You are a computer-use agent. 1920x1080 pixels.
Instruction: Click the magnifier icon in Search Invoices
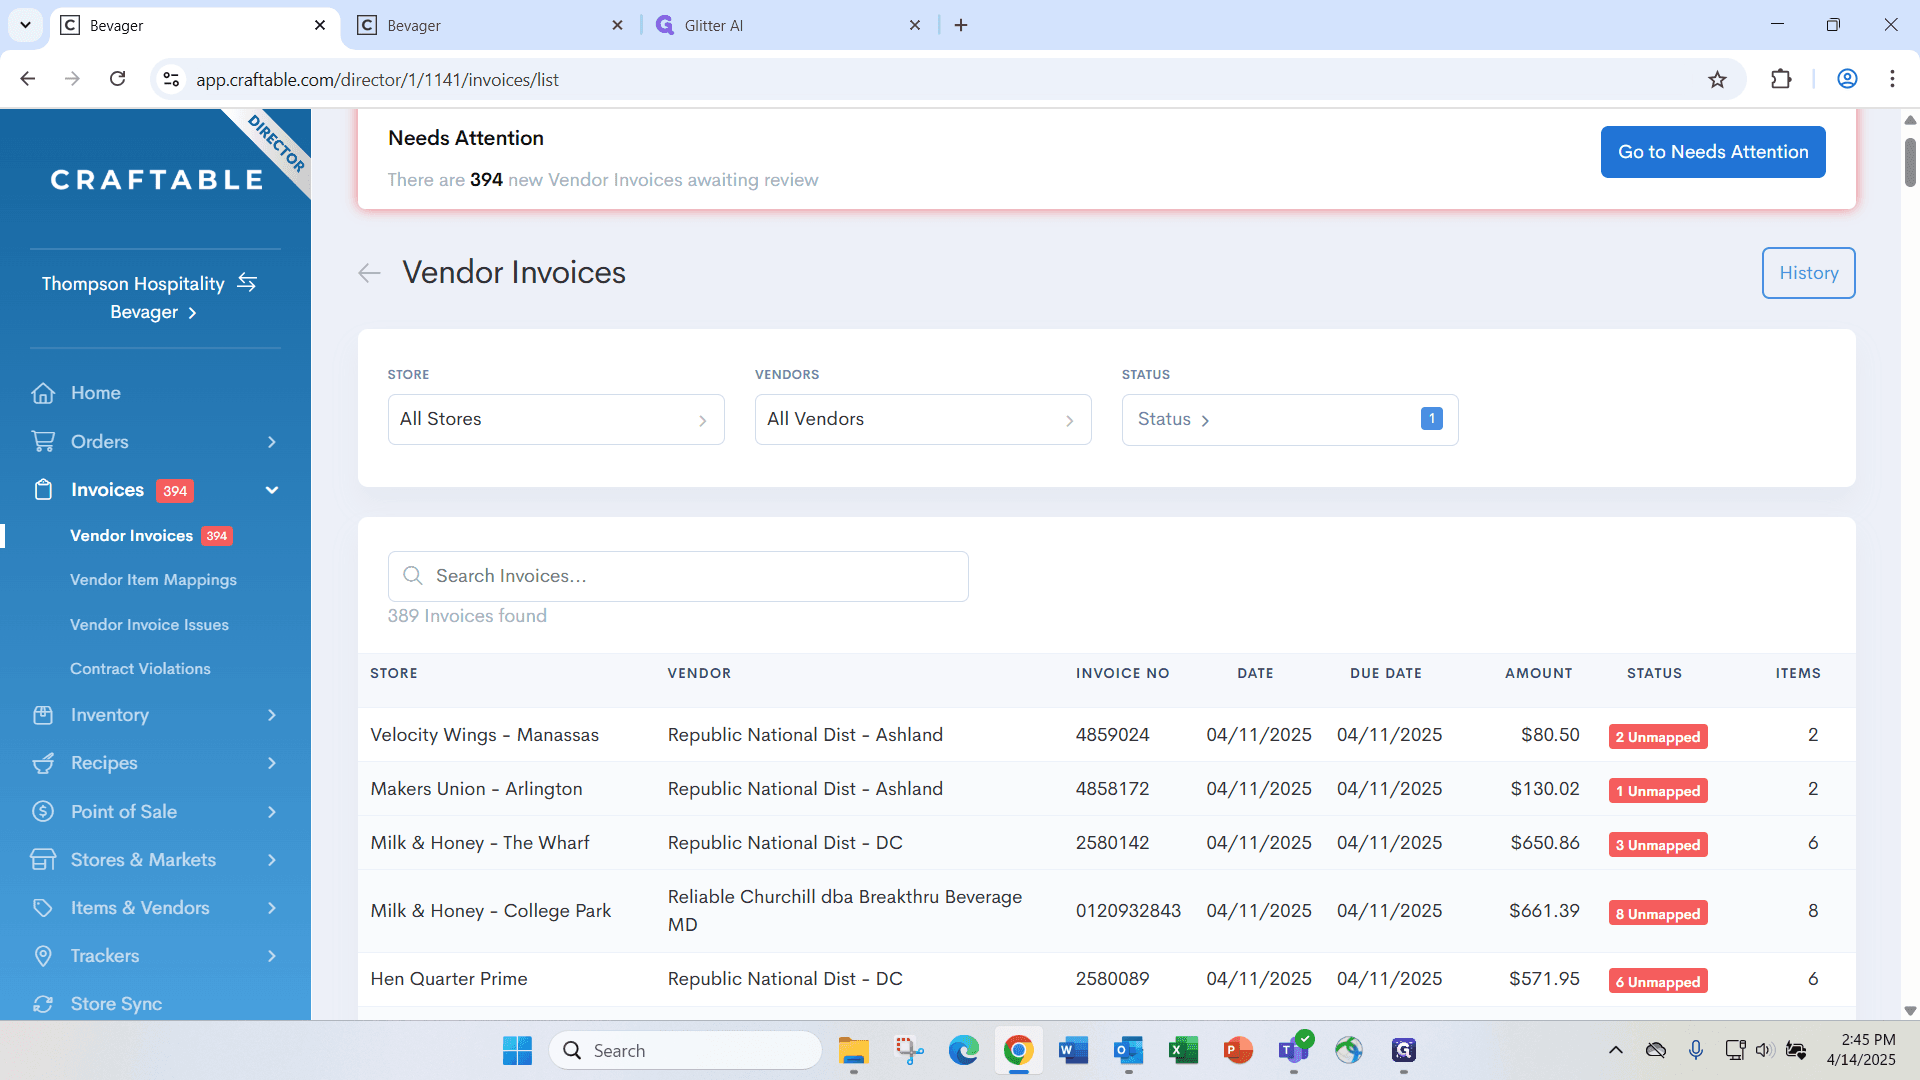point(412,576)
